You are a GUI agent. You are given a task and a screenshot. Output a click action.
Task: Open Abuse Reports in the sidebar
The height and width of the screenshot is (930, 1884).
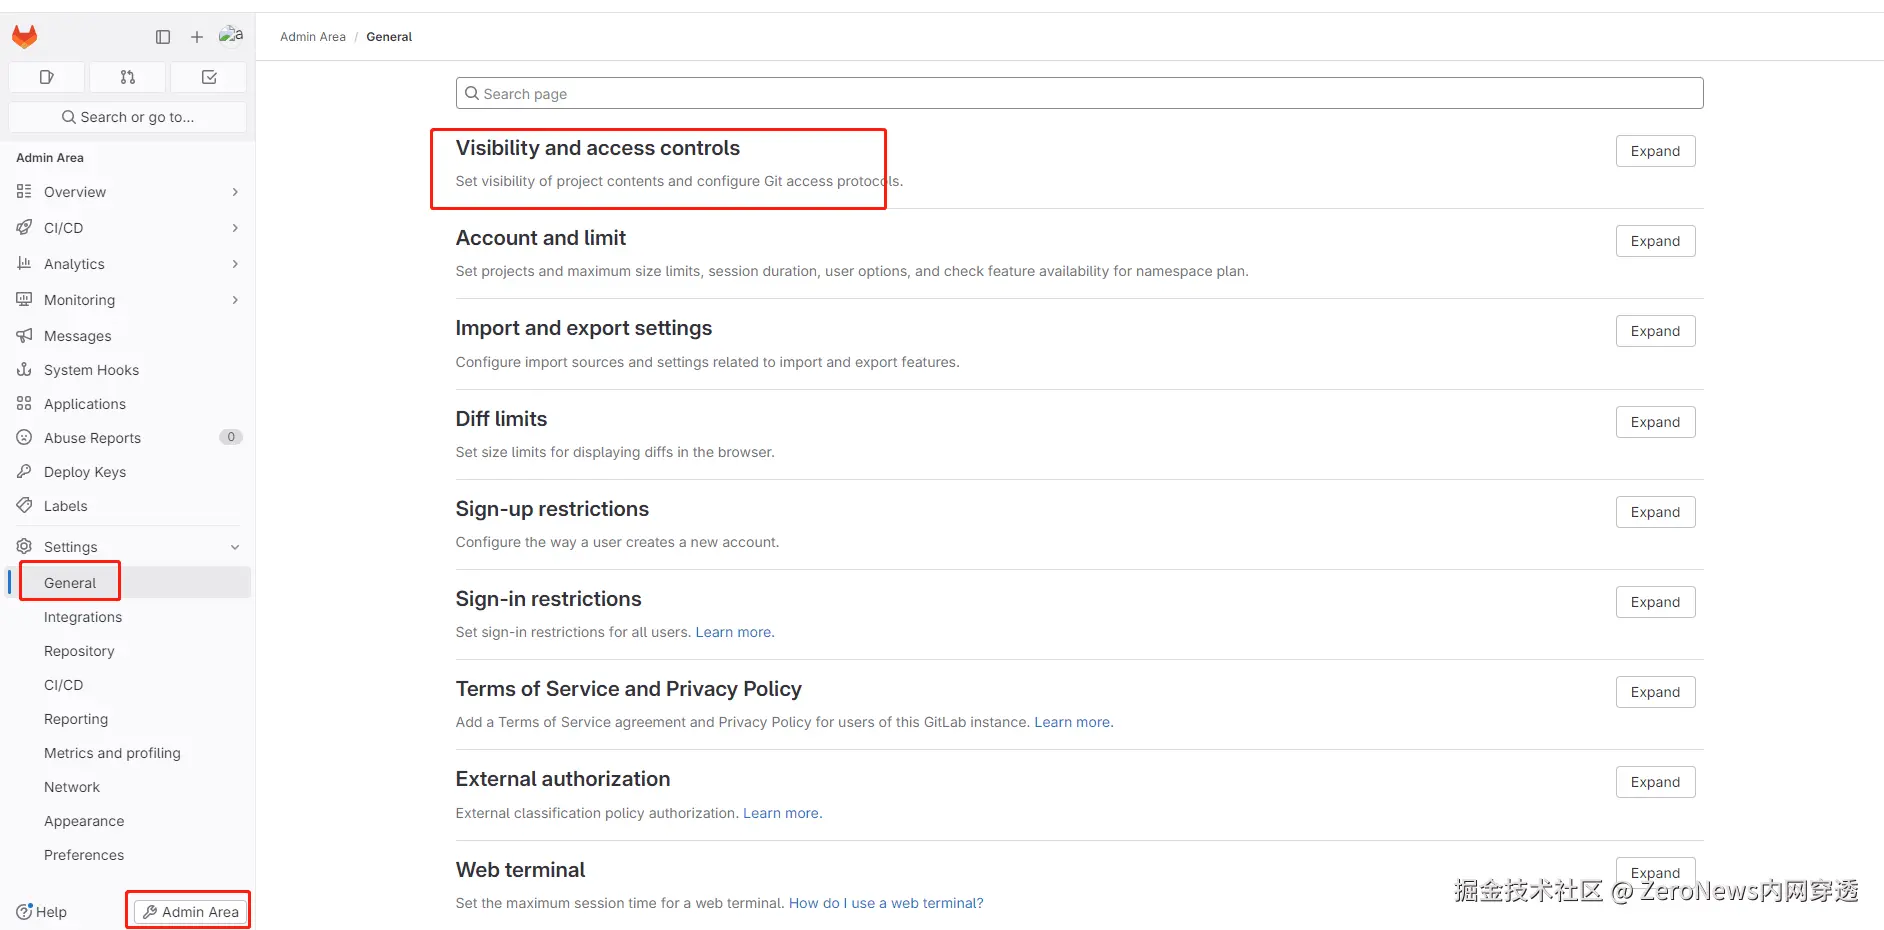(92, 438)
